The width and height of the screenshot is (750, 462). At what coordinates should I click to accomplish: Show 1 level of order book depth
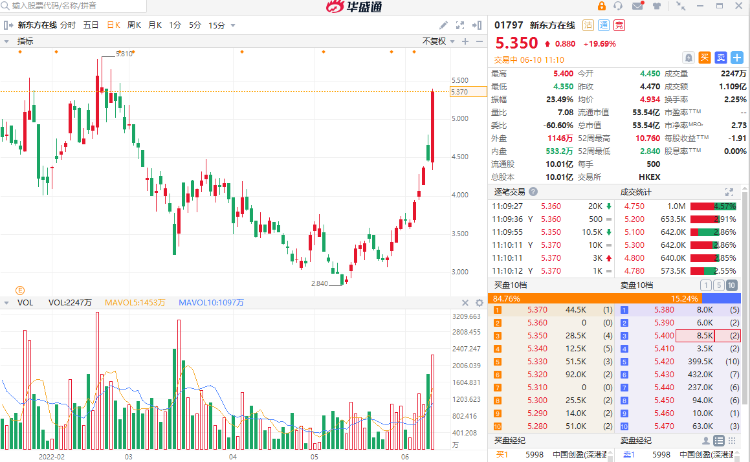coord(706,286)
